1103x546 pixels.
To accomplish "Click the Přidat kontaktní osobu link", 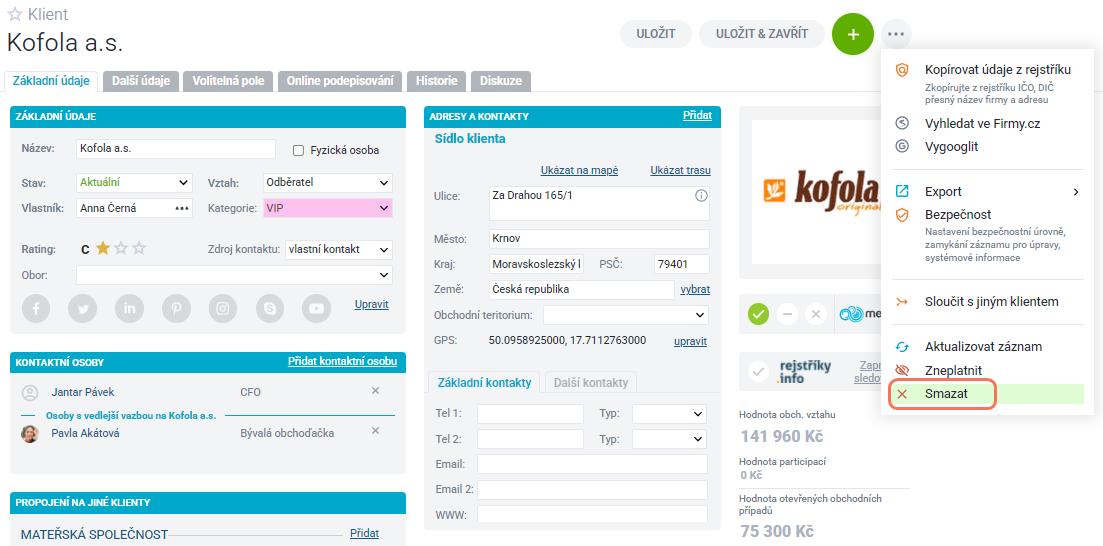I will (x=342, y=362).
